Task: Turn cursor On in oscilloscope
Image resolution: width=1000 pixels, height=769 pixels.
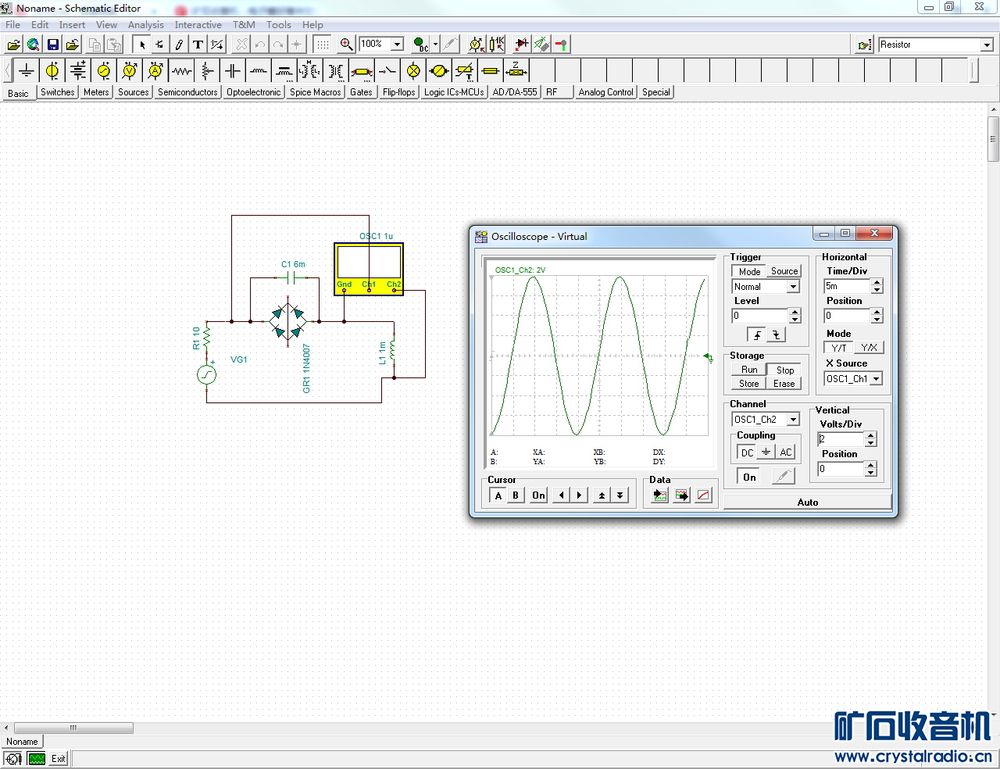Action: click(539, 495)
